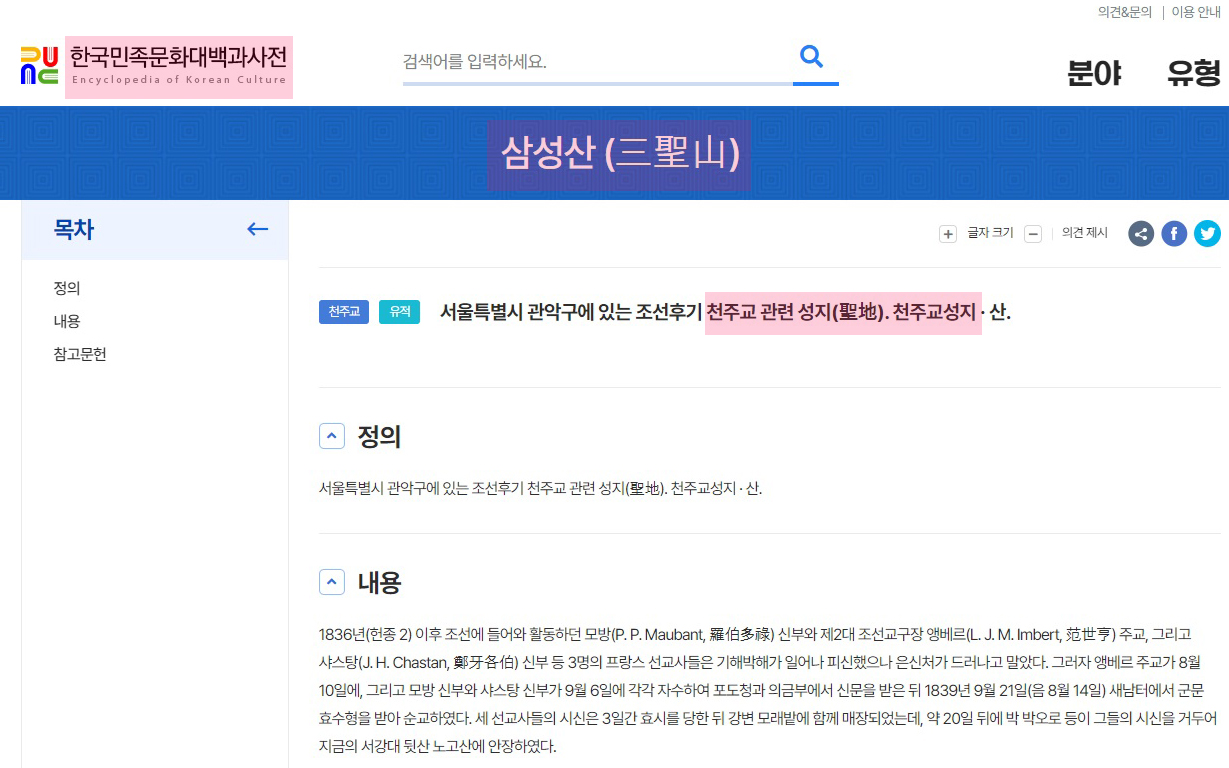Image resolution: width=1229 pixels, height=768 pixels.
Task: Open the 분야 menu
Action: point(1094,74)
